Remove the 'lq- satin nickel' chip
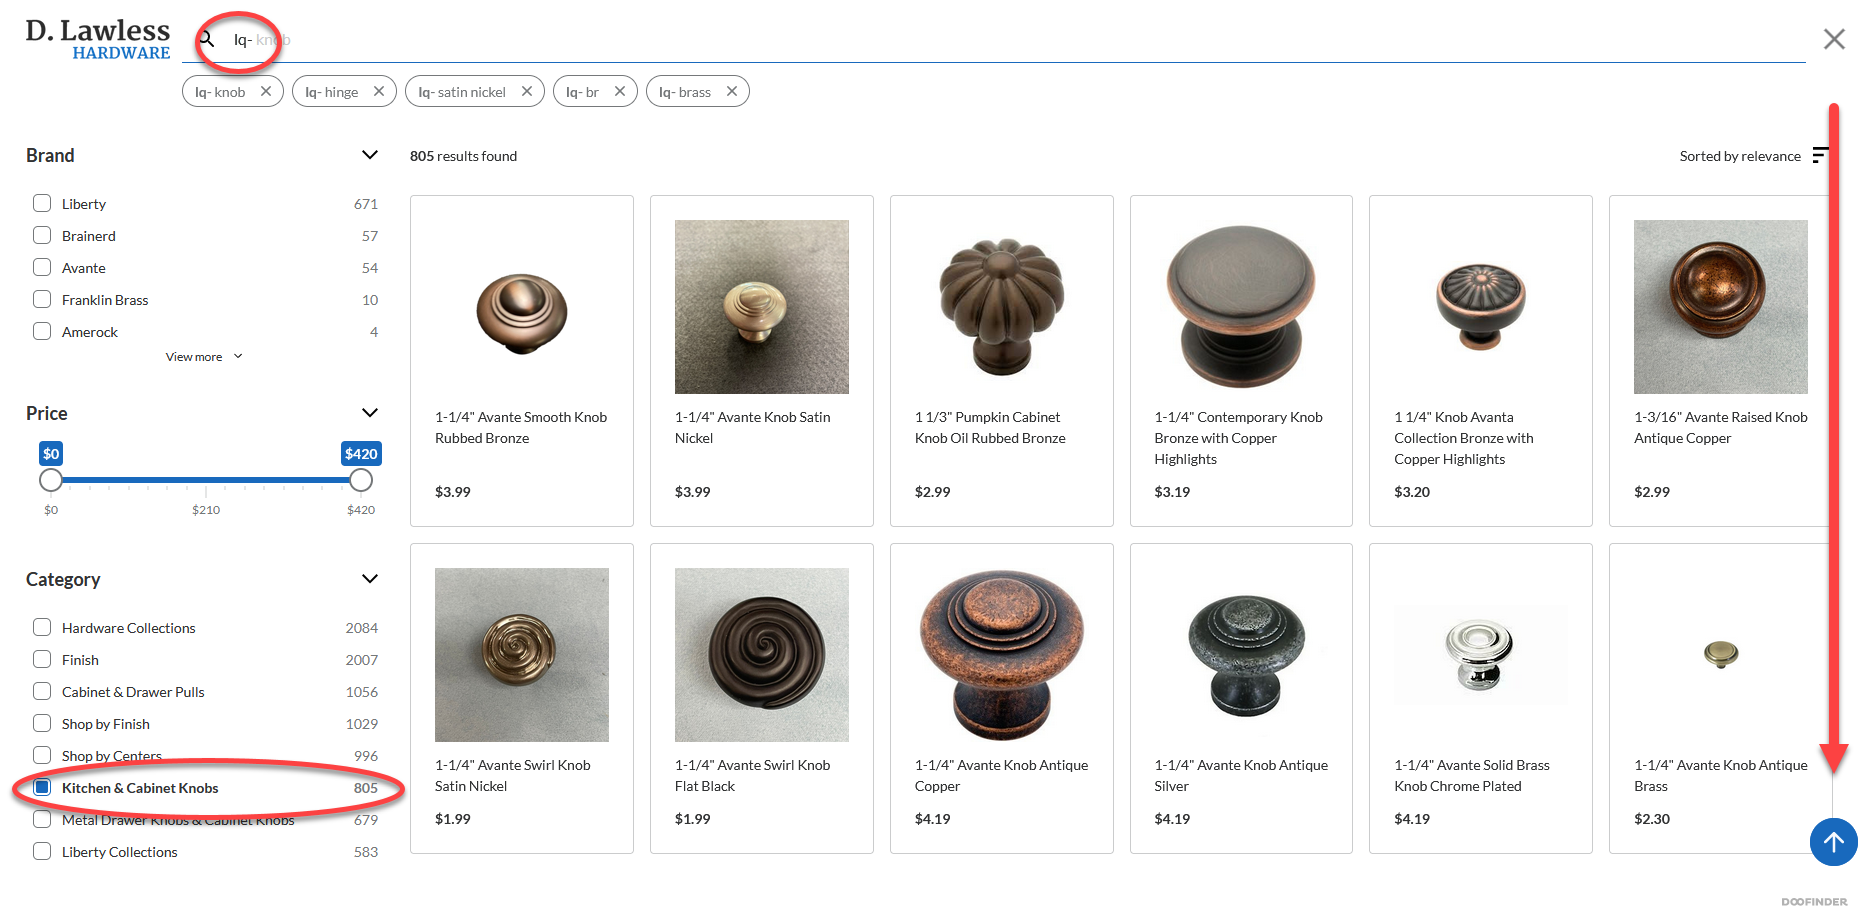 click(x=527, y=91)
